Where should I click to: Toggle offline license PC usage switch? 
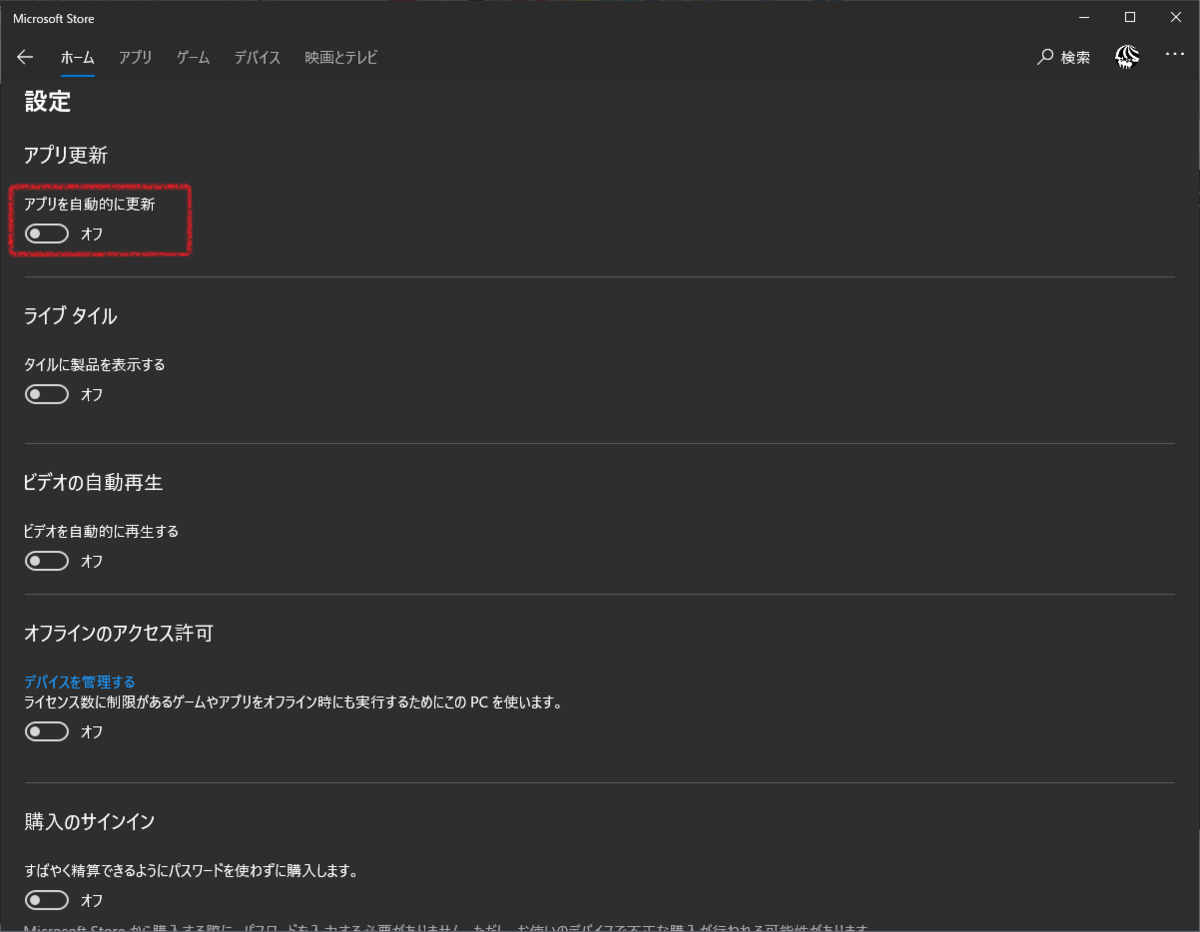coord(47,732)
